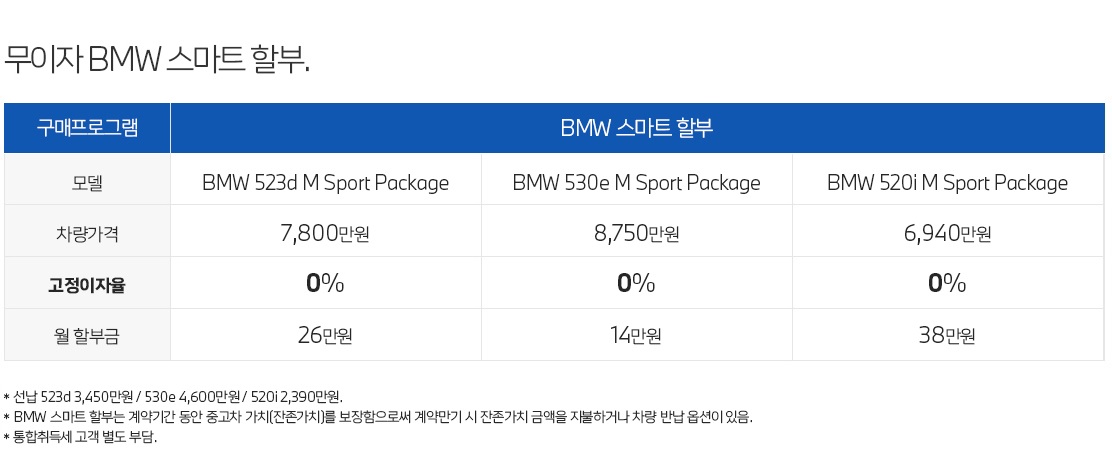Select the 구매프로그램 header cell
The image size is (1112, 476).
pyautogui.click(x=87, y=128)
